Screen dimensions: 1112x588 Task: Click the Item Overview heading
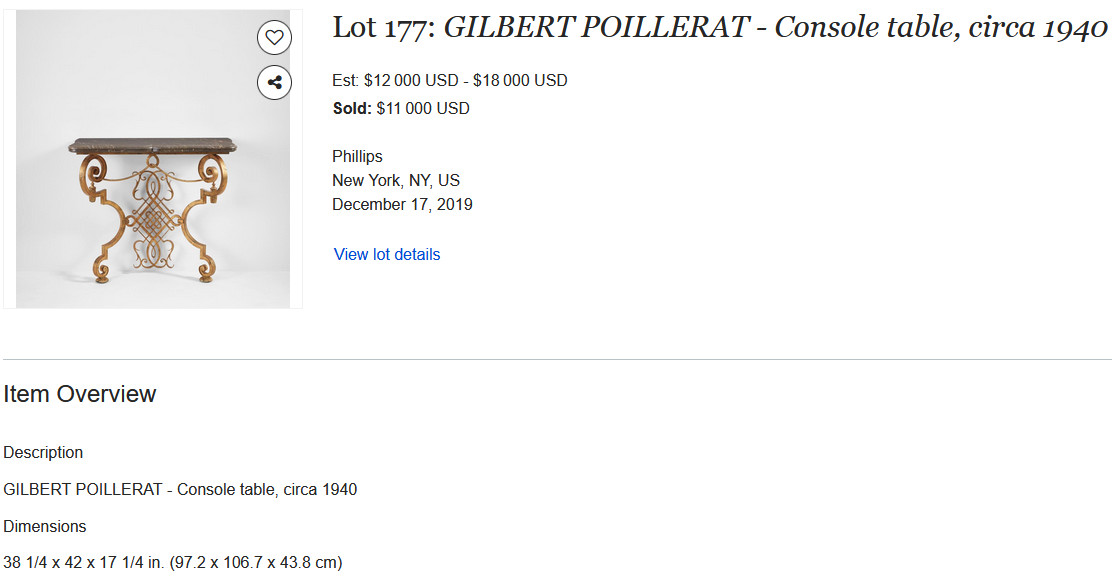(79, 394)
